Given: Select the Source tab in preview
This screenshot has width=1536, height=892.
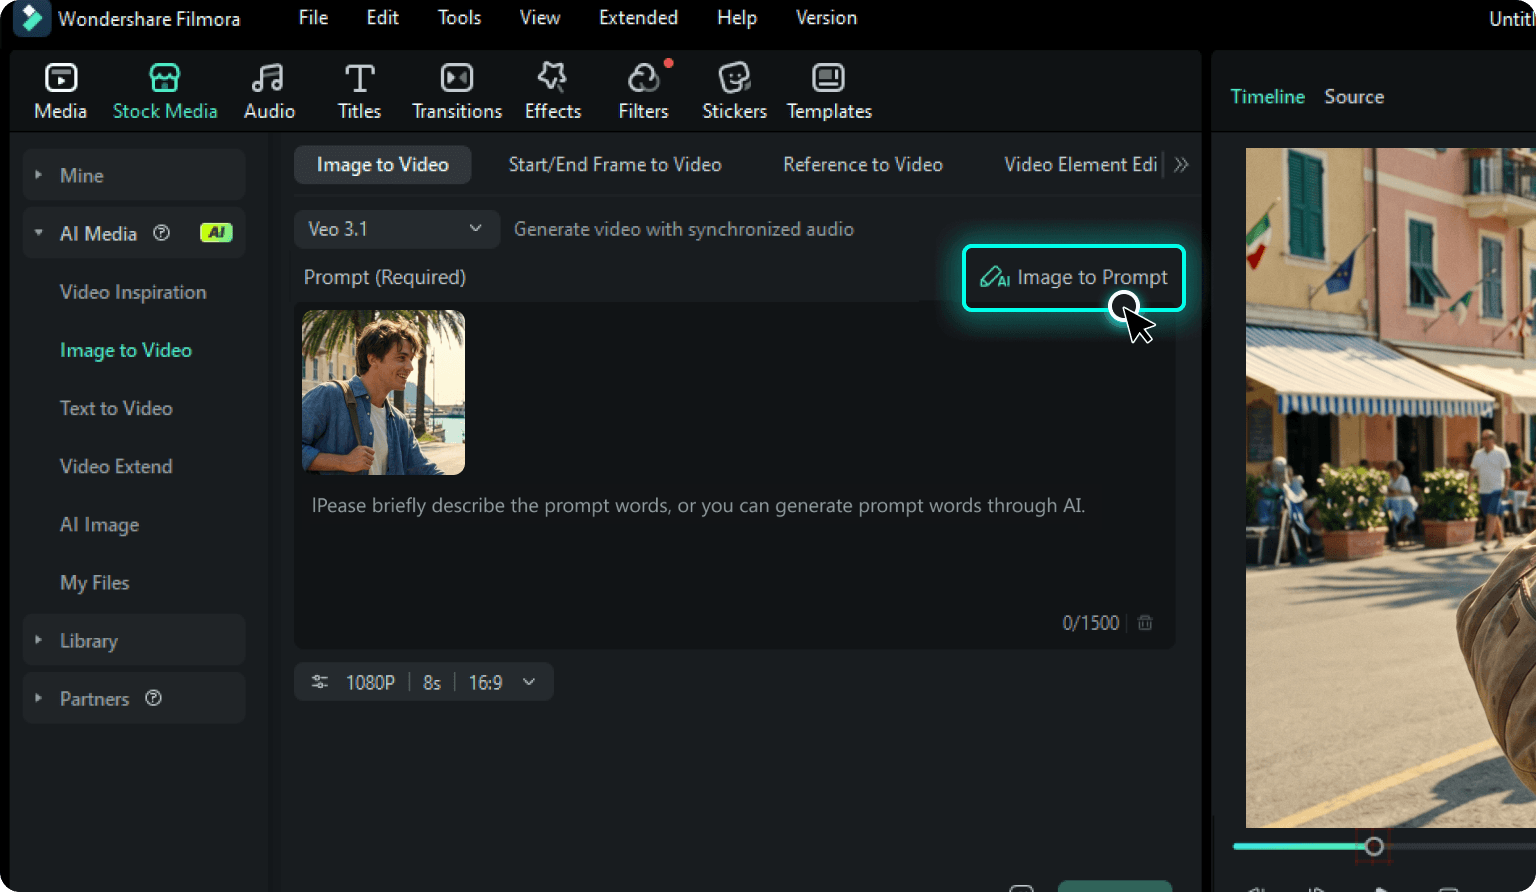Looking at the screenshot, I should click(1354, 96).
